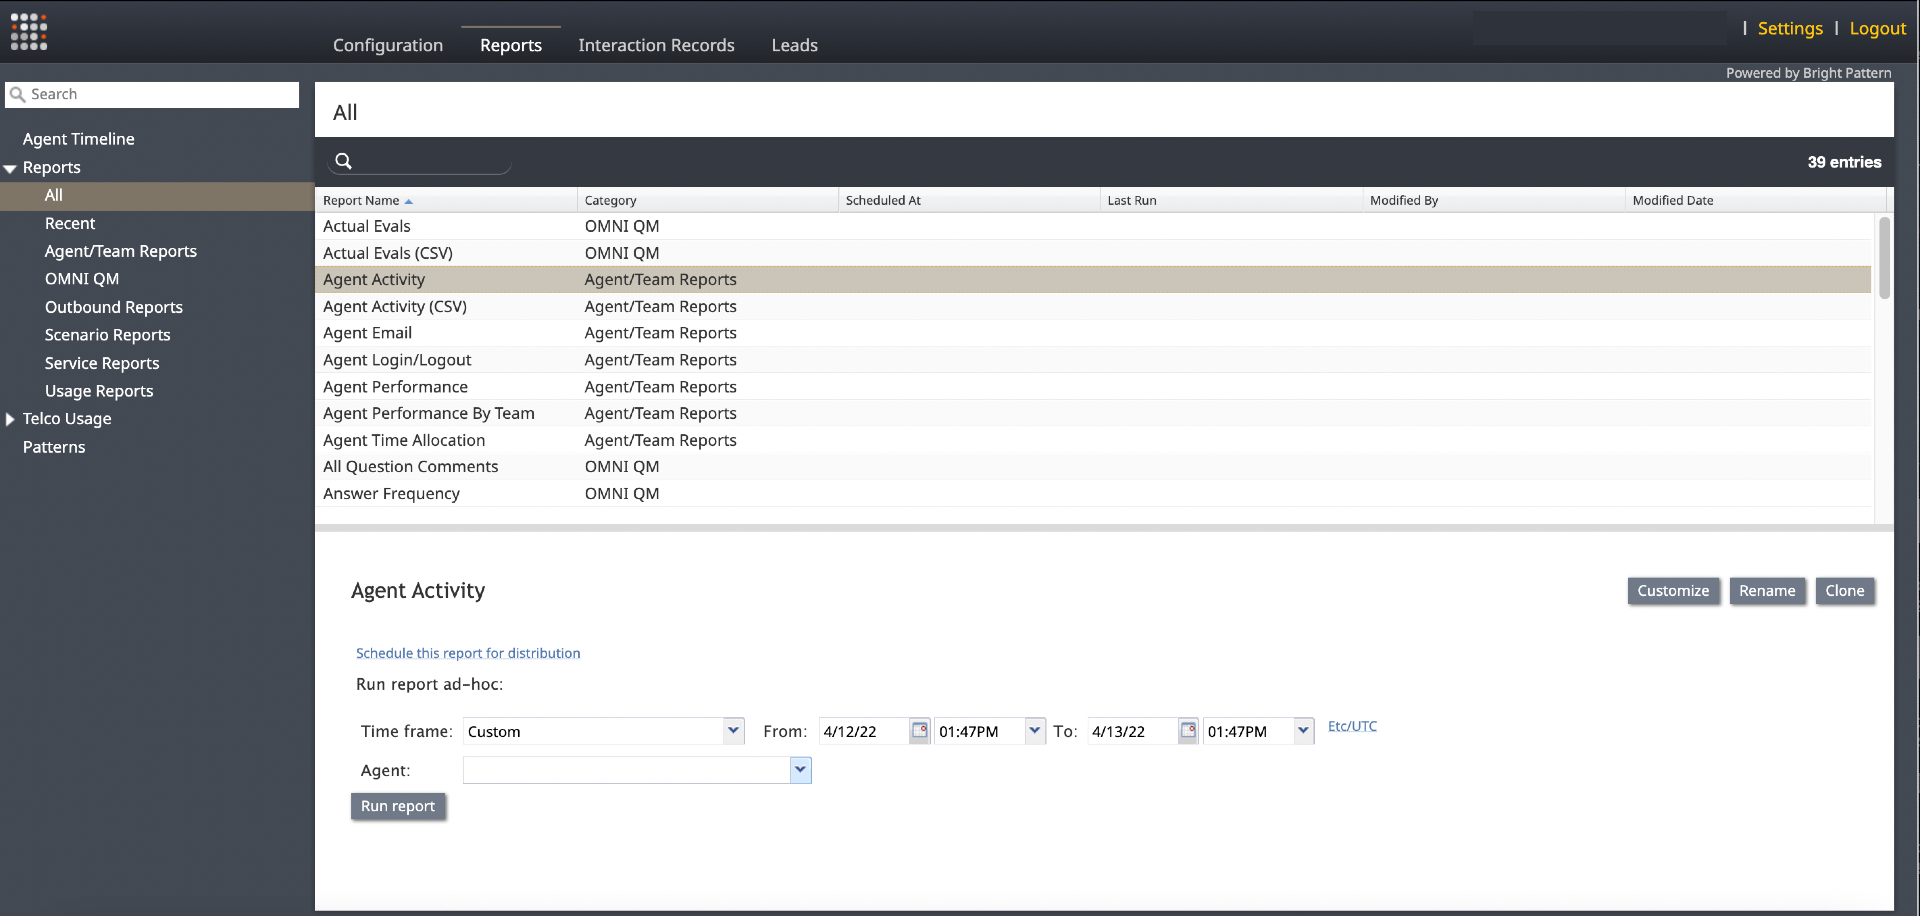Click the To date field 4/13/22
This screenshot has width=1920, height=916.
[x=1132, y=731]
